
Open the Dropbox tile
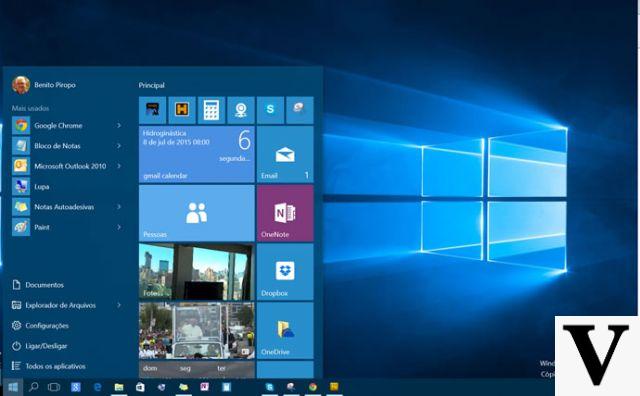(285, 271)
